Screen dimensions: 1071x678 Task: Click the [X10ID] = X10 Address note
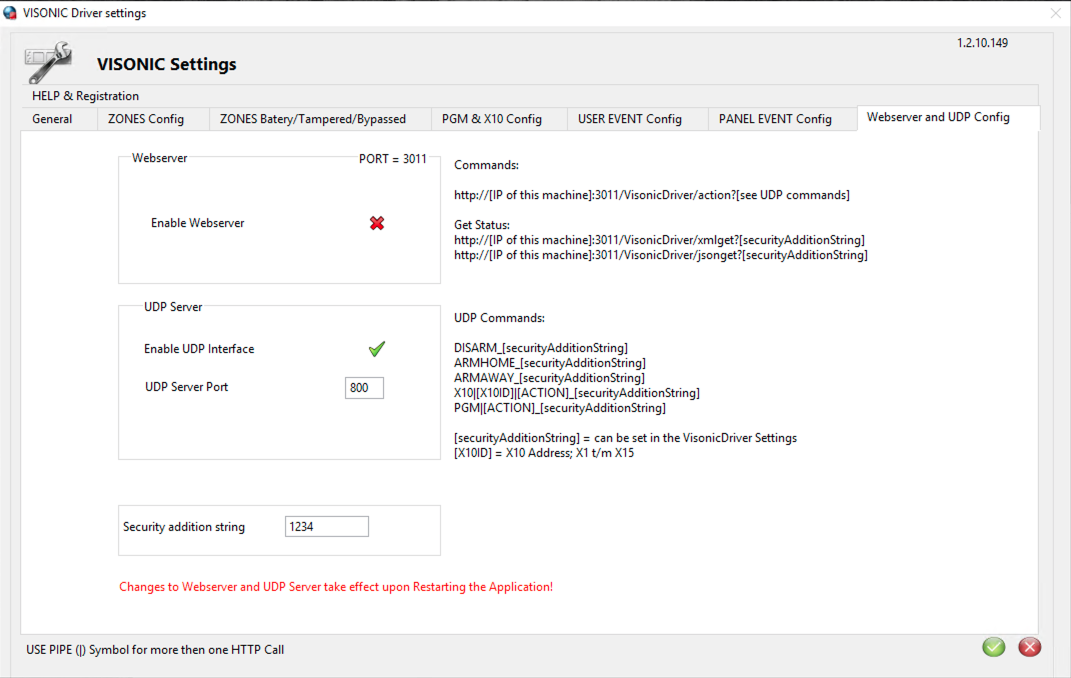(544, 453)
